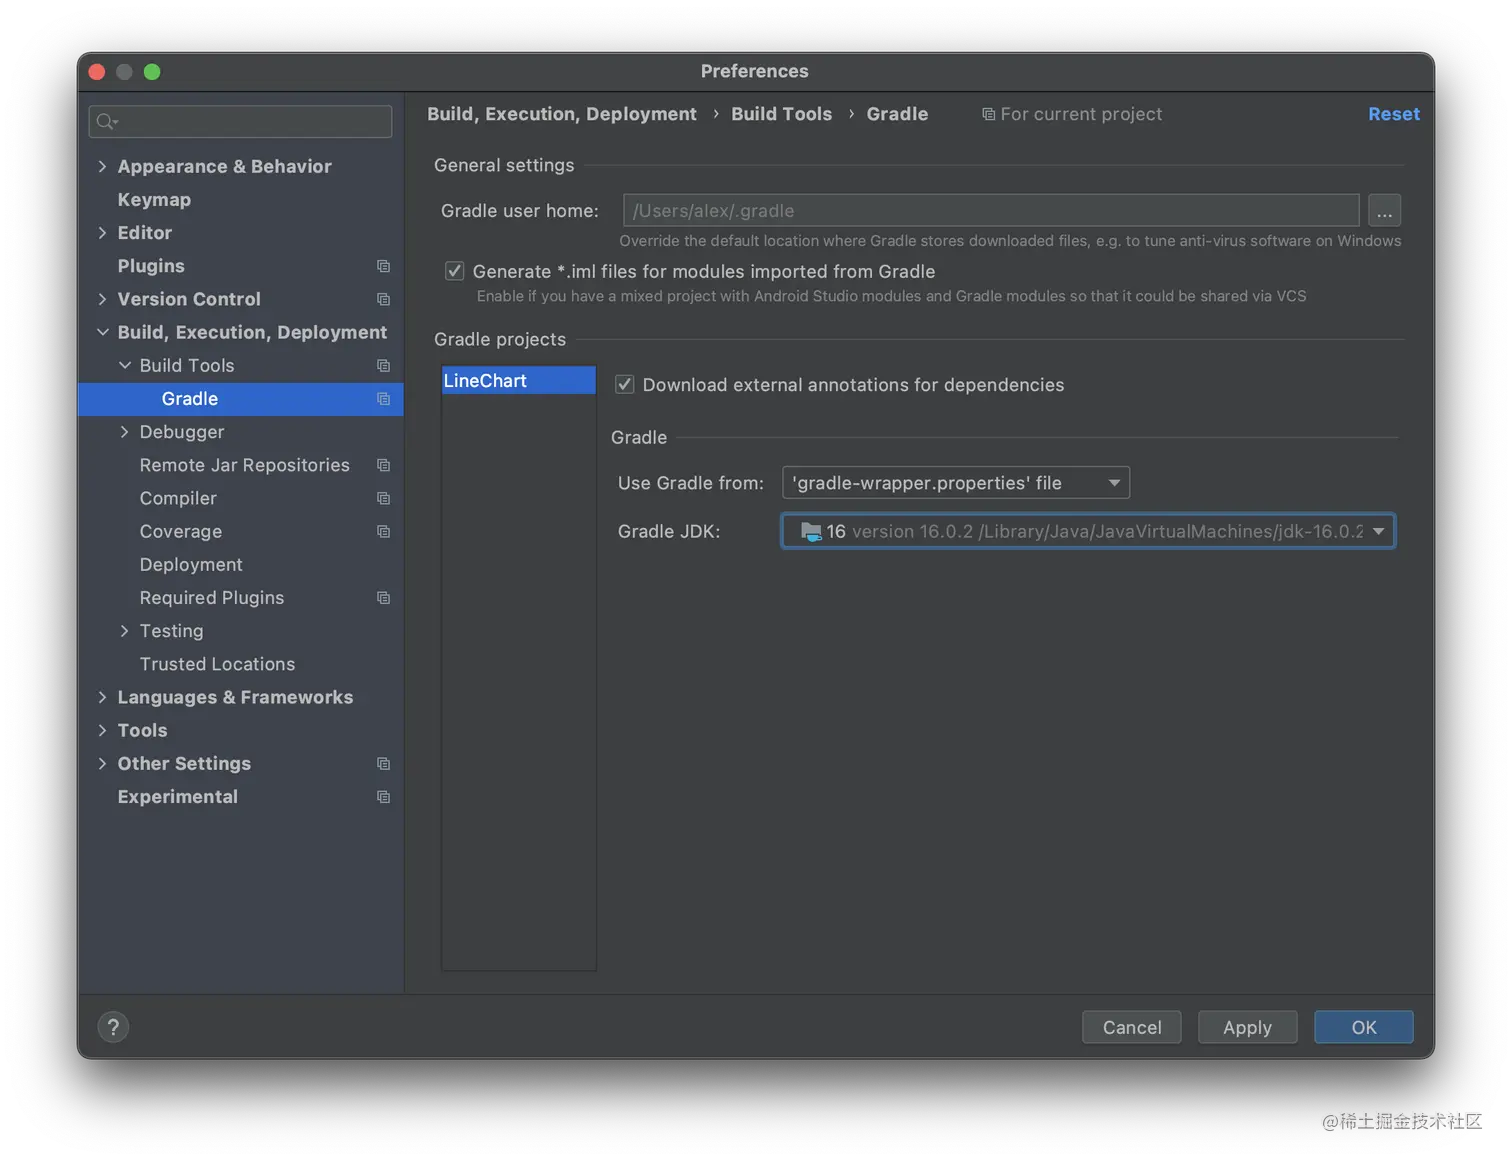Viewport: 1512px width, 1161px height.
Task: Click project-level icon beside Version Control
Action: point(383,299)
